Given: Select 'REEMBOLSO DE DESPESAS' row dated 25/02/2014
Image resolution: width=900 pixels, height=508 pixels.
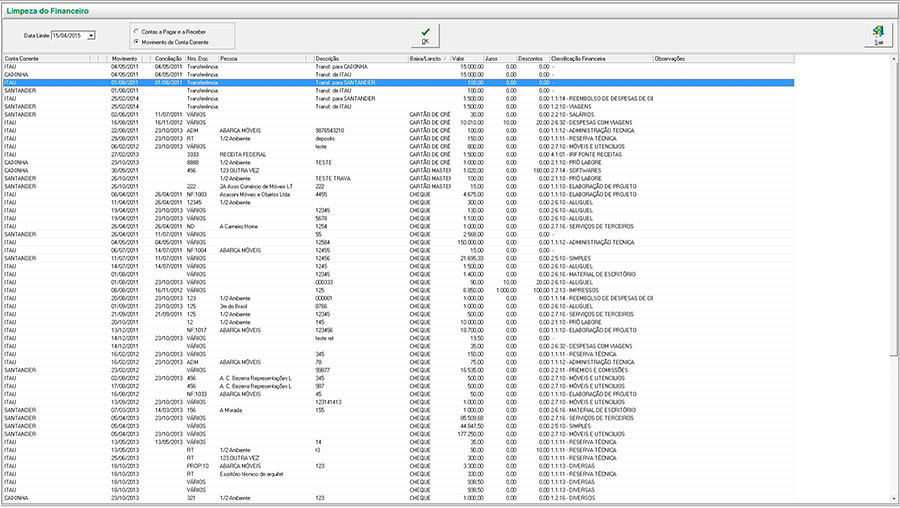Looking at the screenshot, I should [398, 99].
